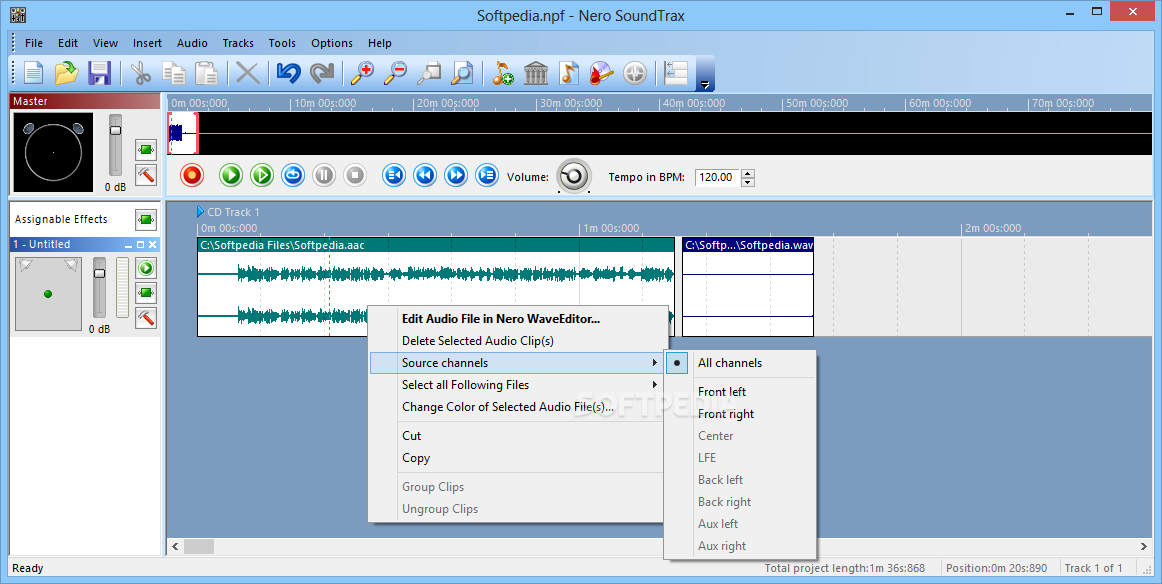Click the Tempo in BPM input field
The width and height of the screenshot is (1162, 584).
[717, 178]
